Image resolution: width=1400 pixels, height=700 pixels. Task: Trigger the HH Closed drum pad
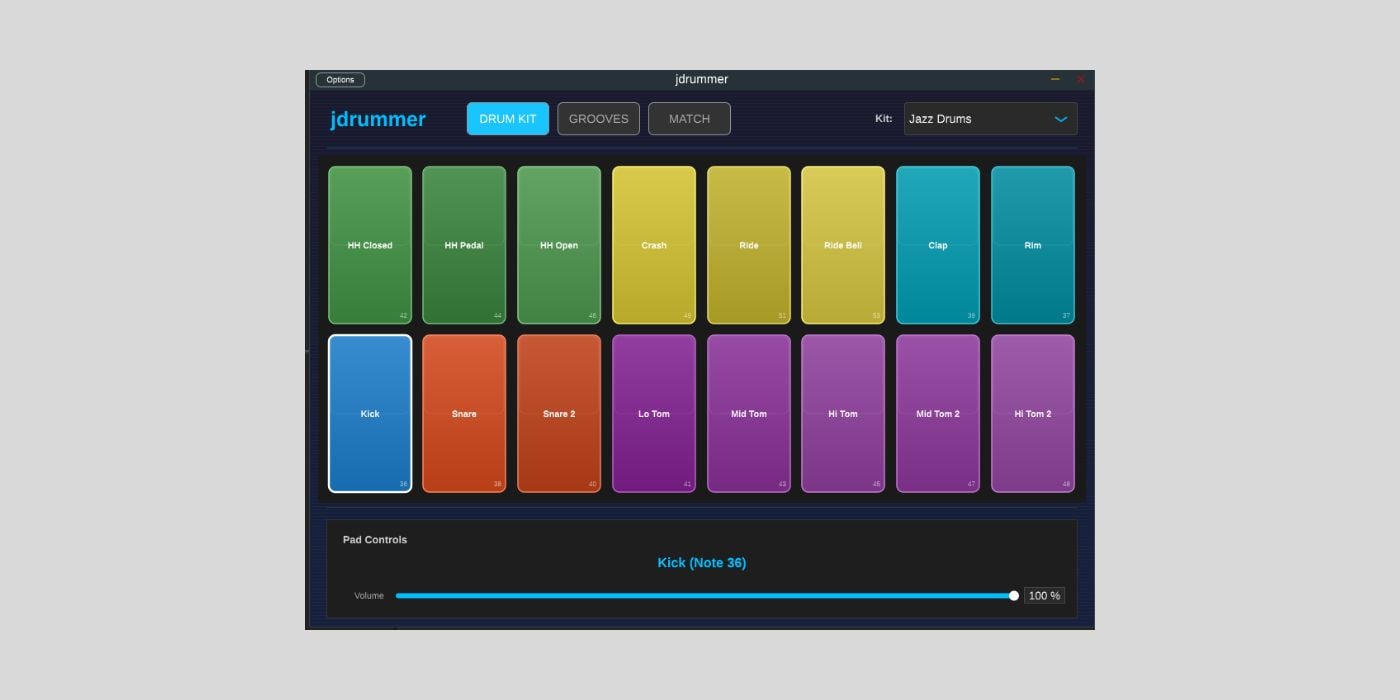[370, 245]
